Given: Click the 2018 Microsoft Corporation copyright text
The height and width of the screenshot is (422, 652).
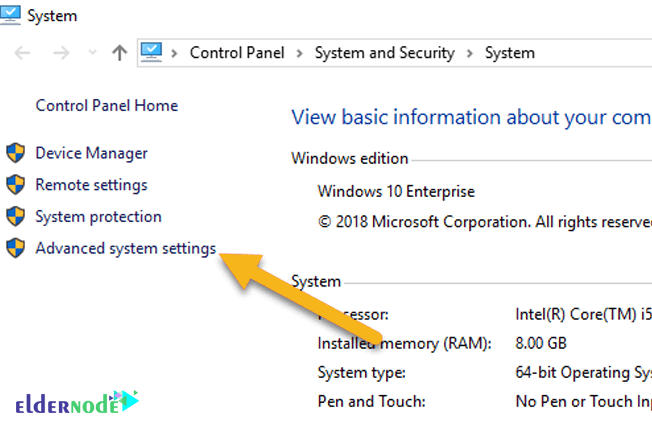Looking at the screenshot, I should point(485,222).
